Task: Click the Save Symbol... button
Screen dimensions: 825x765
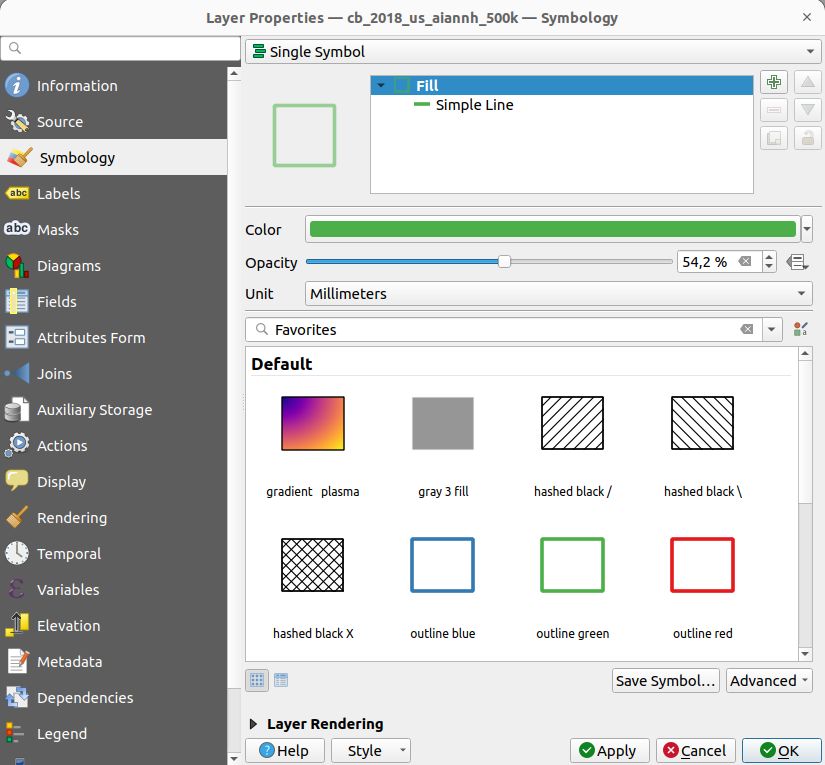Action: 666,680
